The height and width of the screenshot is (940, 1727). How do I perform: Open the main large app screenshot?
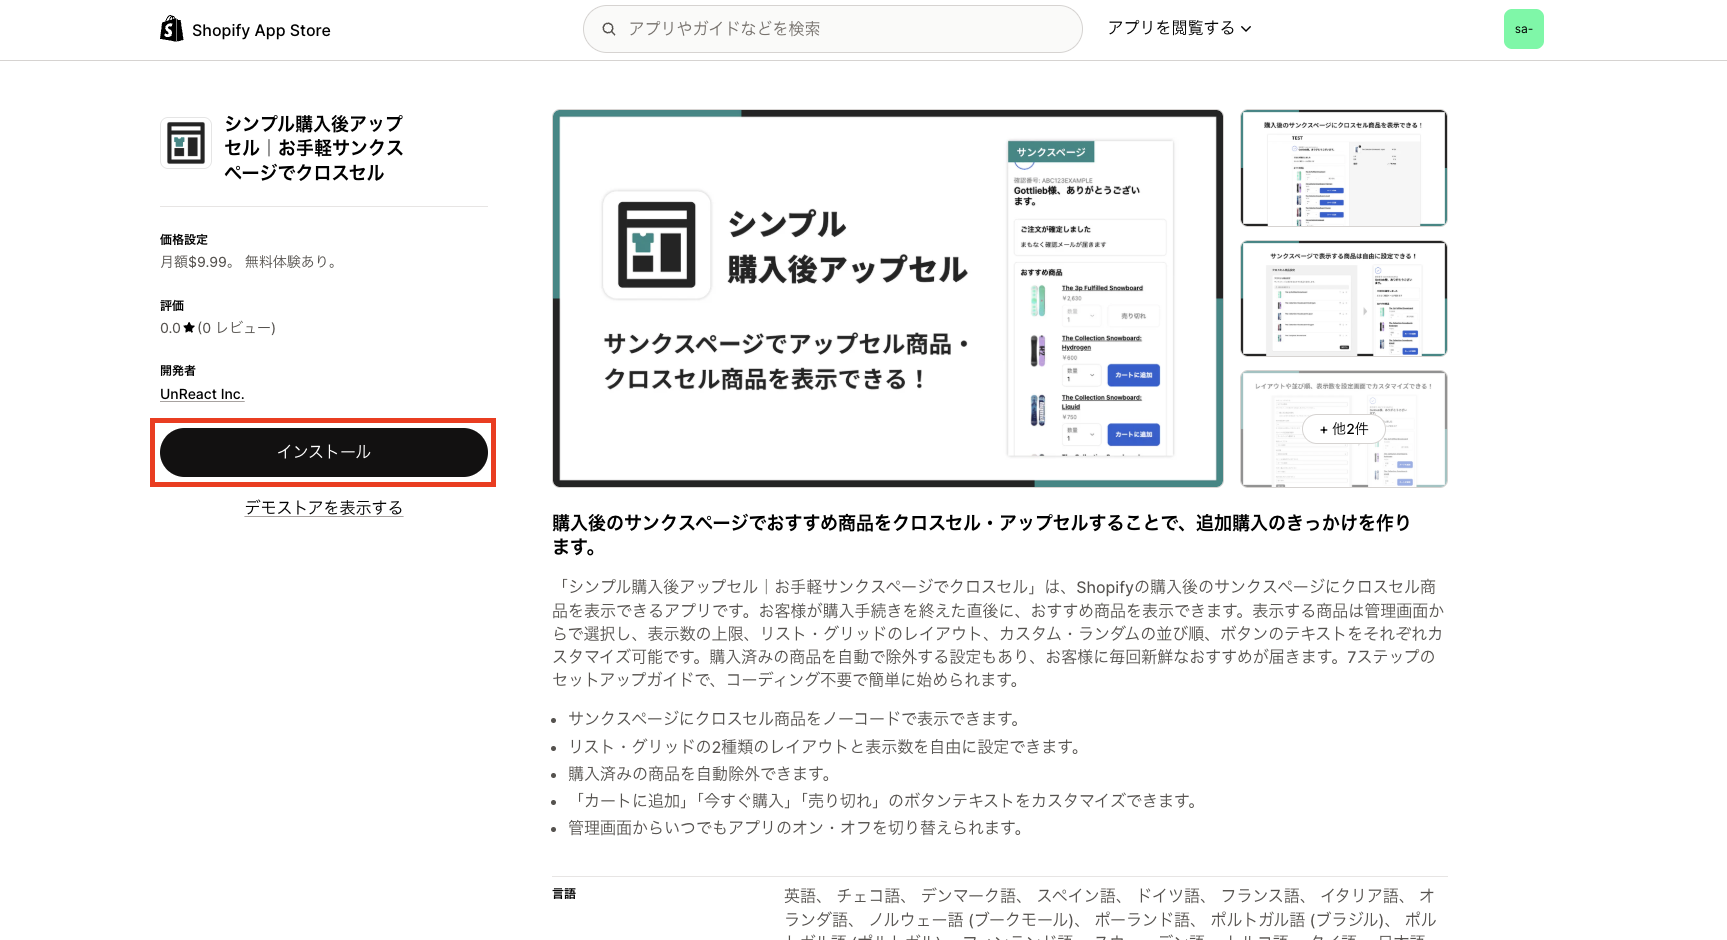coord(888,298)
